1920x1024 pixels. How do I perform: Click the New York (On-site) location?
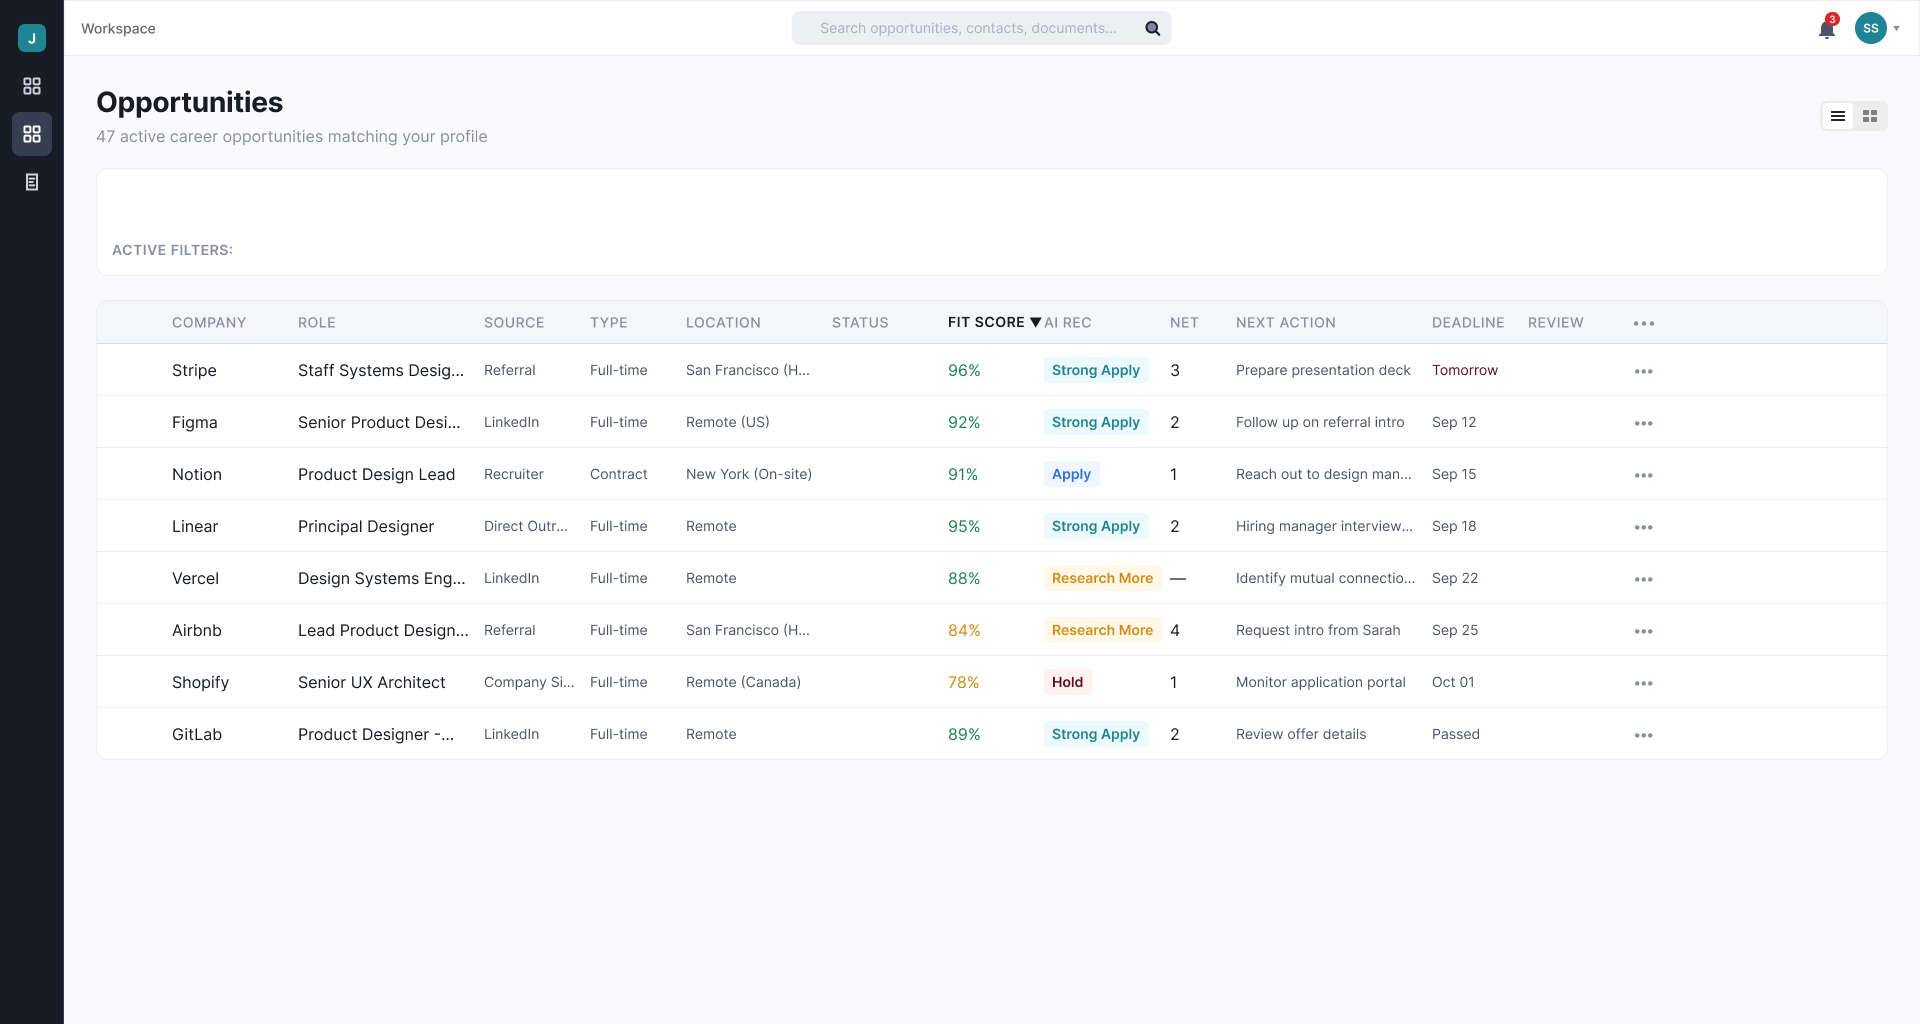(x=749, y=474)
